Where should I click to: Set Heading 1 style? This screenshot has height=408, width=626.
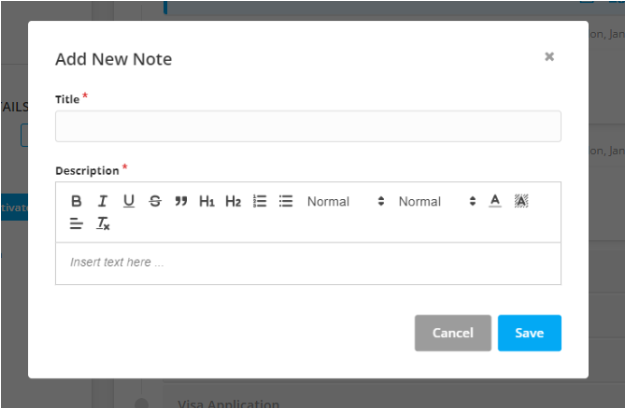[x=207, y=201]
